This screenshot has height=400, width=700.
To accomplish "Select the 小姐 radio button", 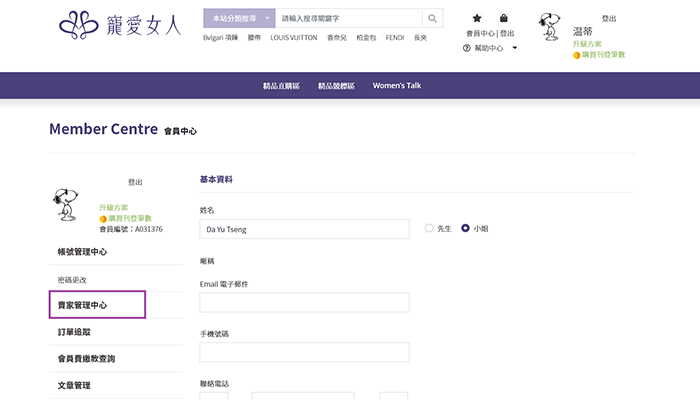I will click(465, 228).
